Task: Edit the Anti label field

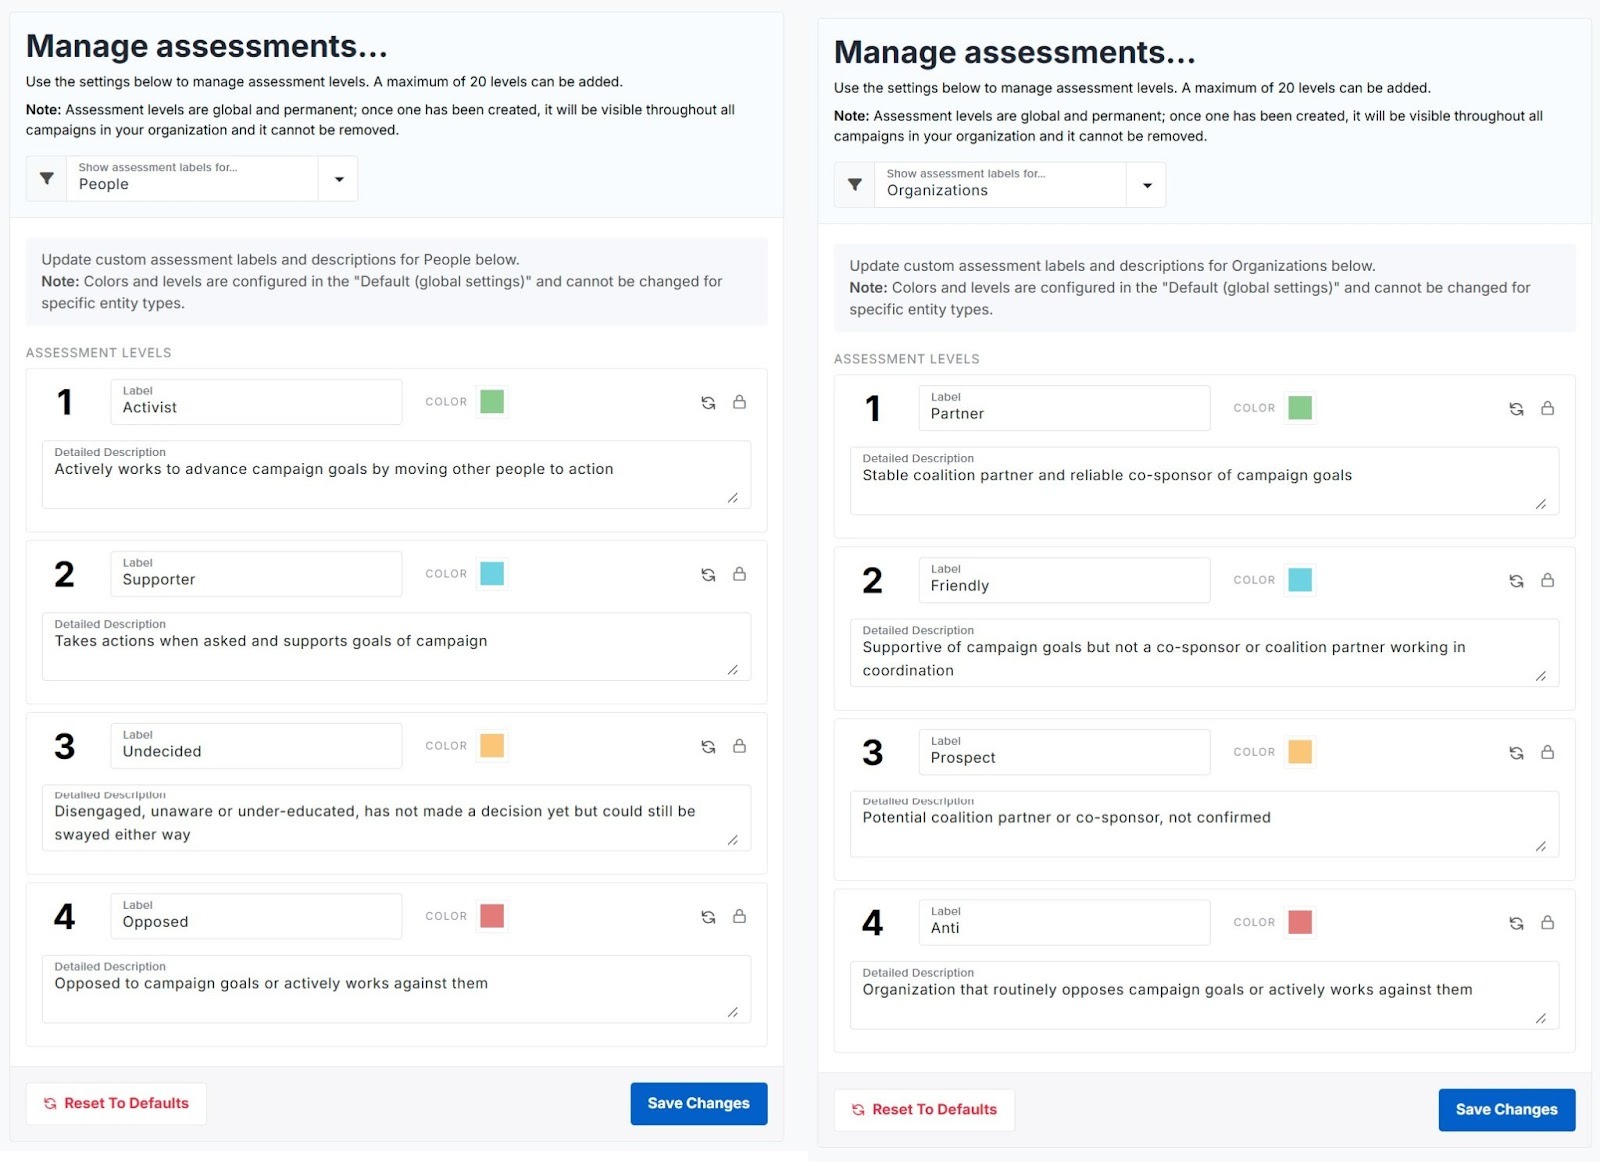Action: click(1064, 922)
